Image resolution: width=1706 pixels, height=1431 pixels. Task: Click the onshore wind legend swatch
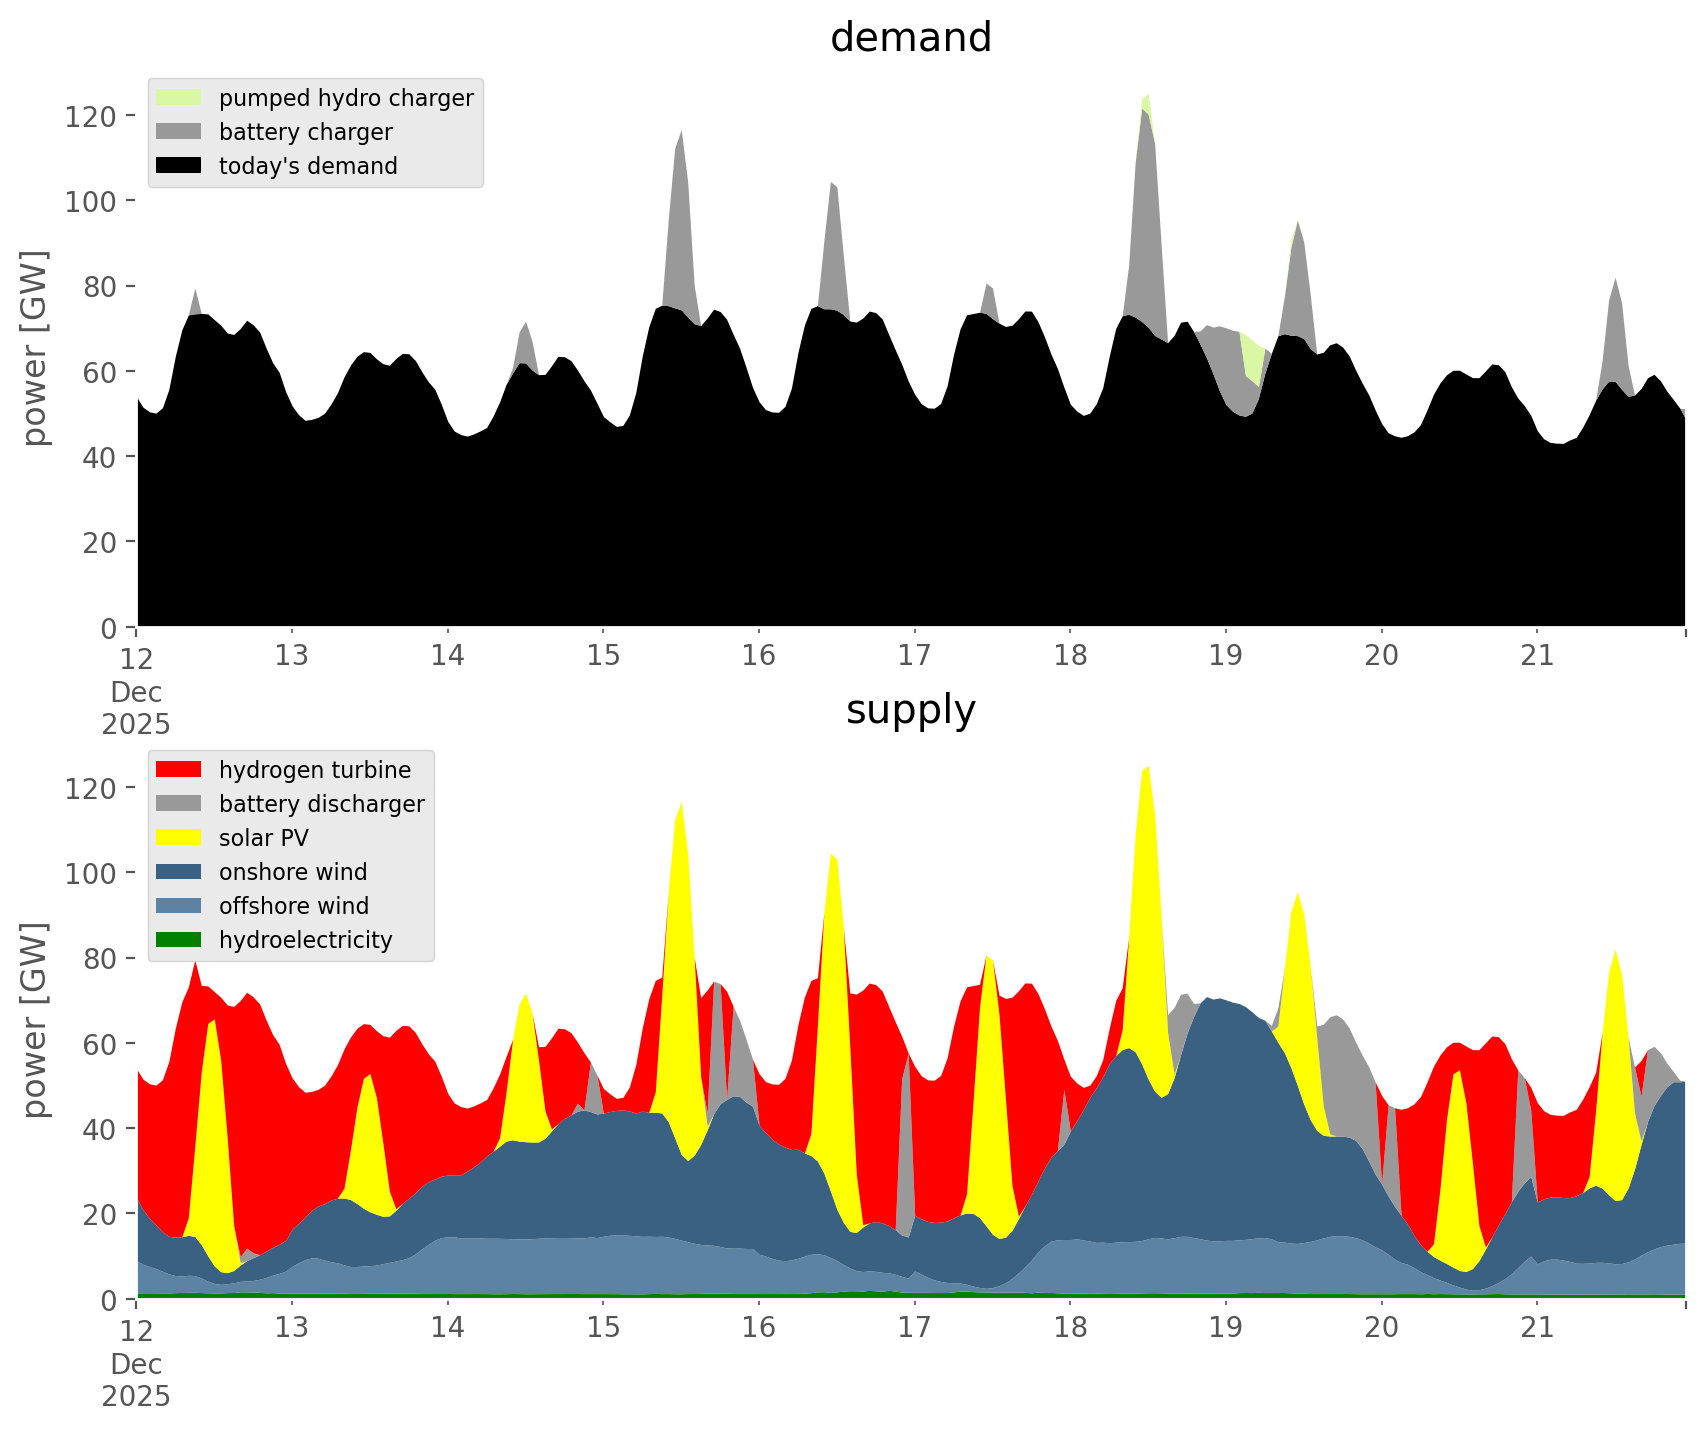(x=179, y=872)
